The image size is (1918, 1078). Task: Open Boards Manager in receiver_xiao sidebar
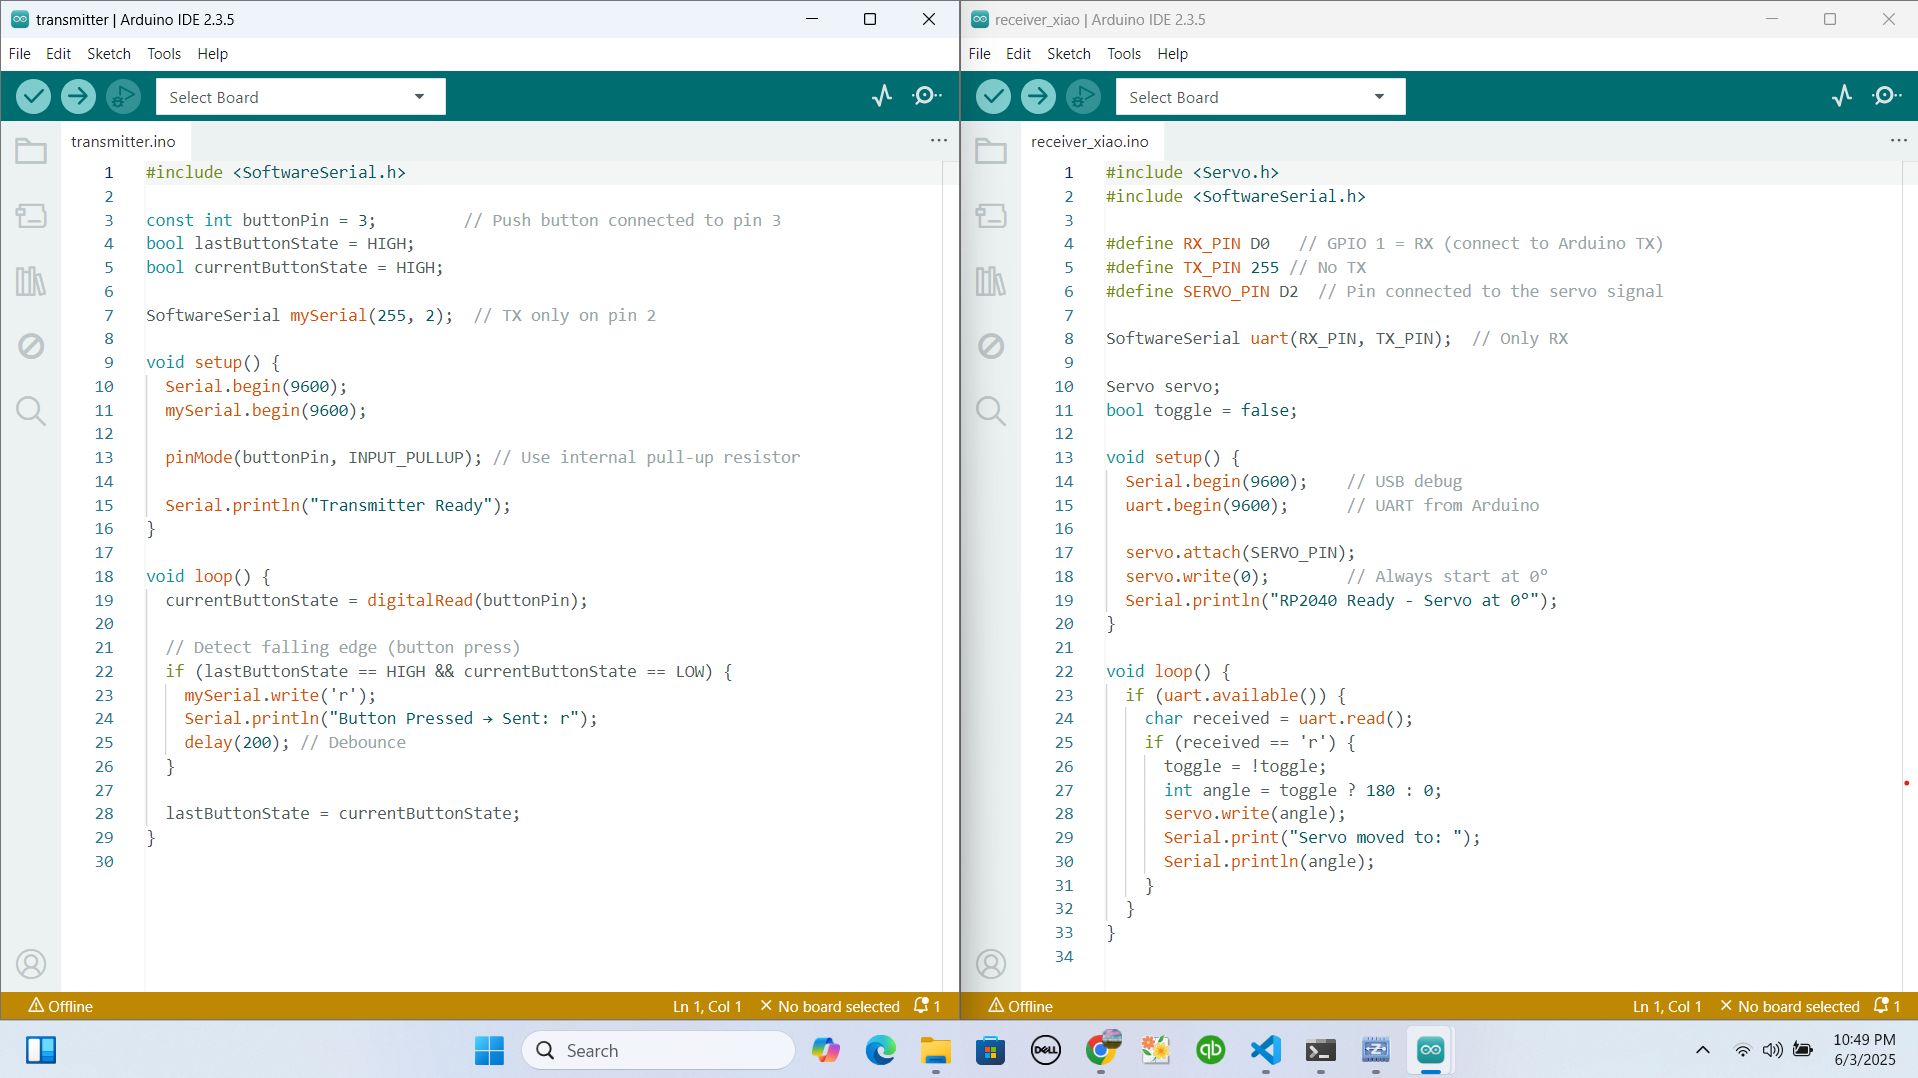point(991,216)
